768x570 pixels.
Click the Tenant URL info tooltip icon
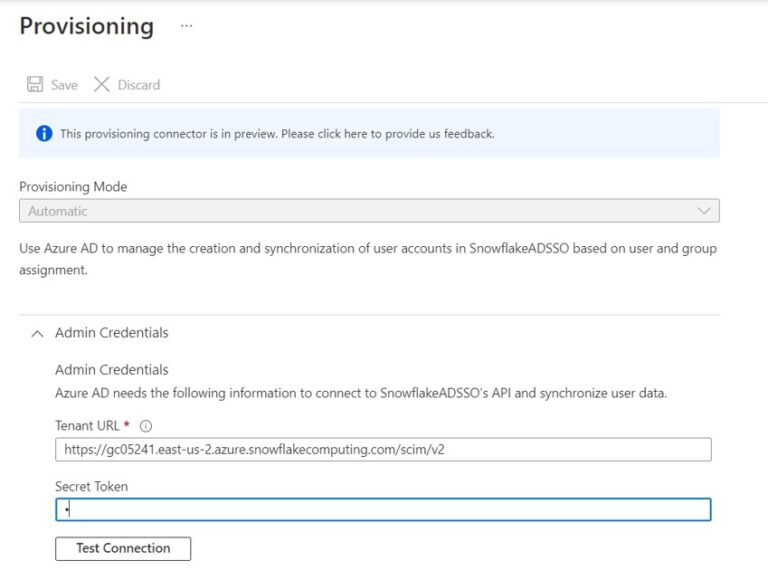point(146,426)
